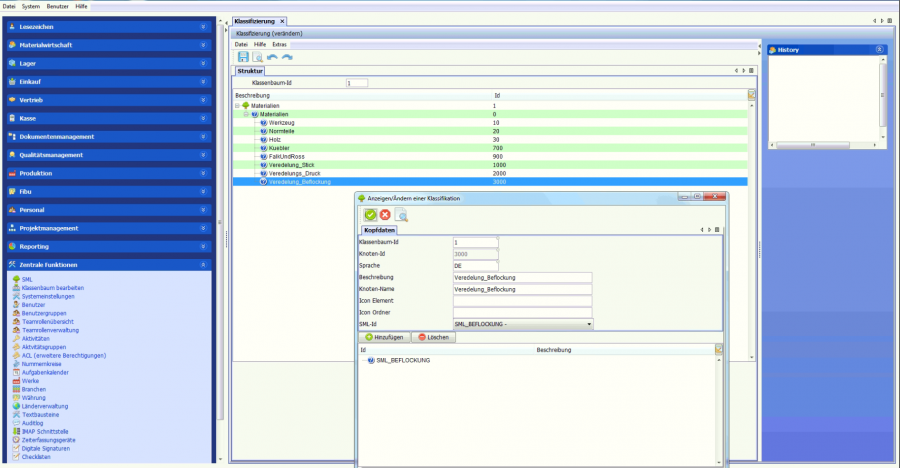
Task: Click the green checkmark confirm icon in dialog
Action: (370, 215)
